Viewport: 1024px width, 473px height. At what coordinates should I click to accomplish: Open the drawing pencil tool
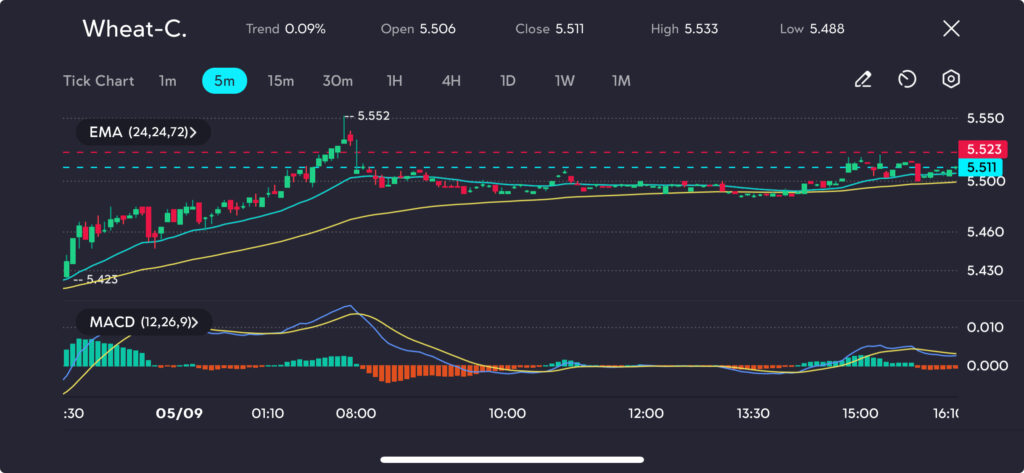863,80
